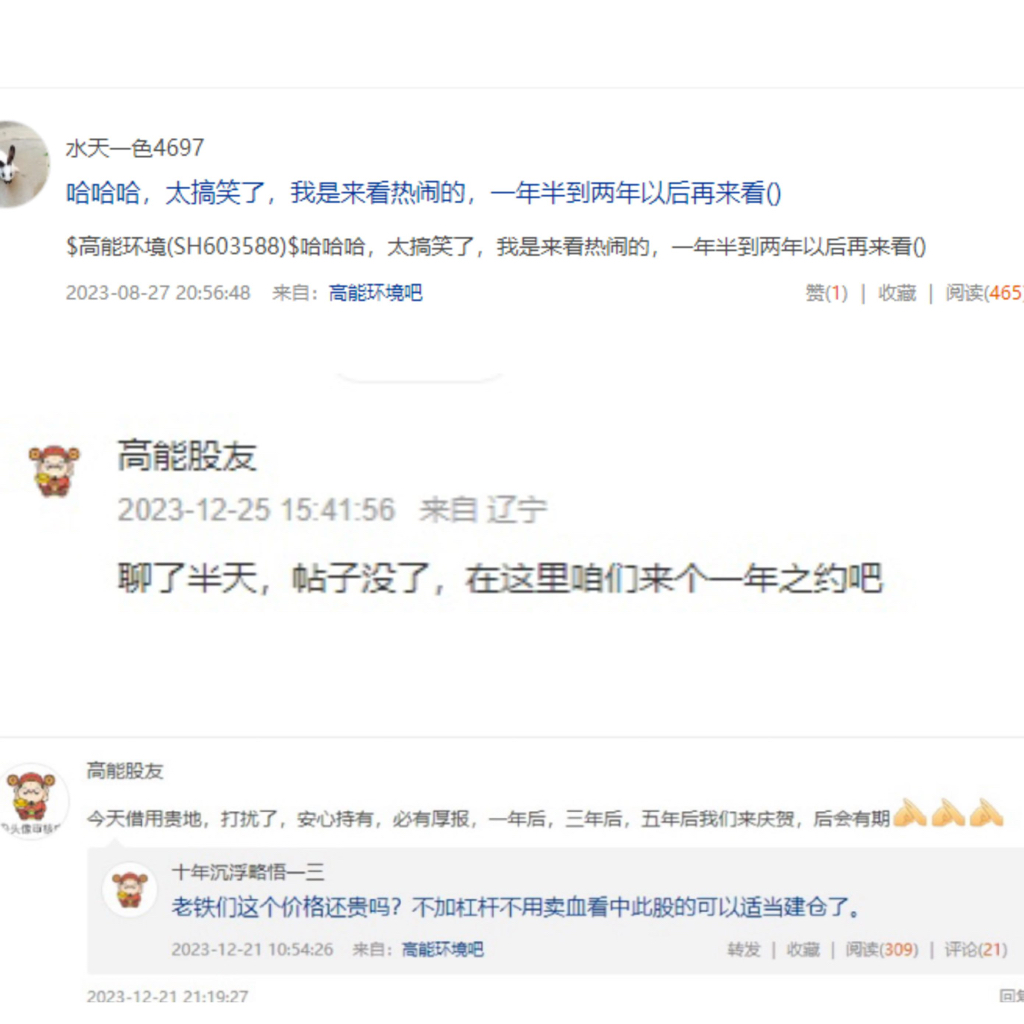Click 转发 in the quoted post
1024x1024 pixels.
coord(744,950)
